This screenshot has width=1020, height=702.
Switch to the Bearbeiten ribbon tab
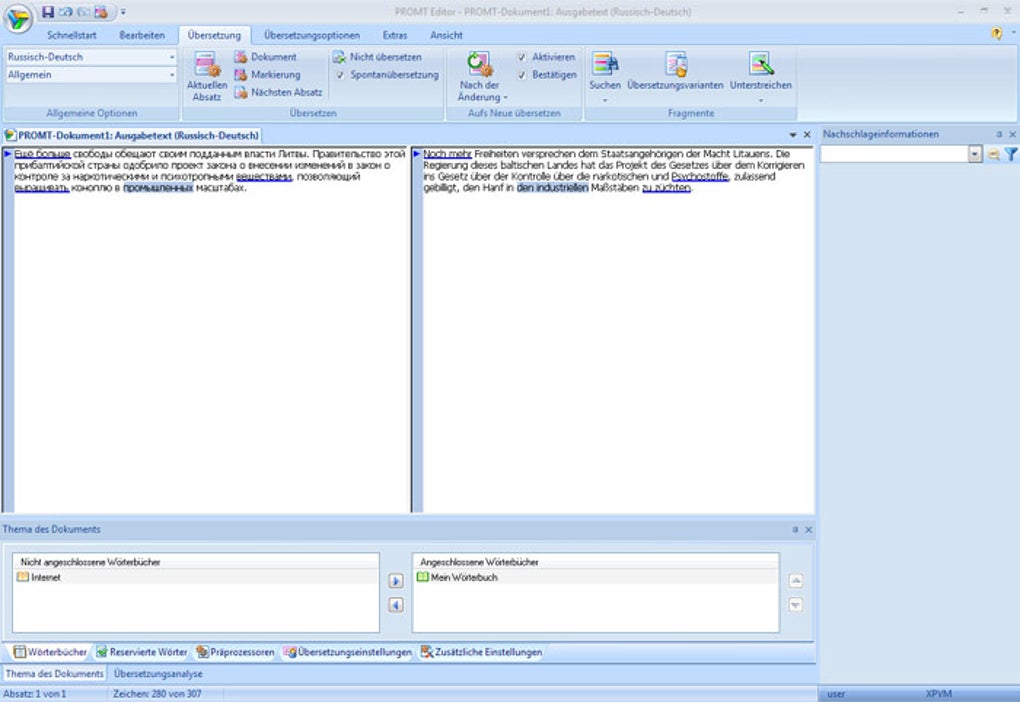pos(142,35)
